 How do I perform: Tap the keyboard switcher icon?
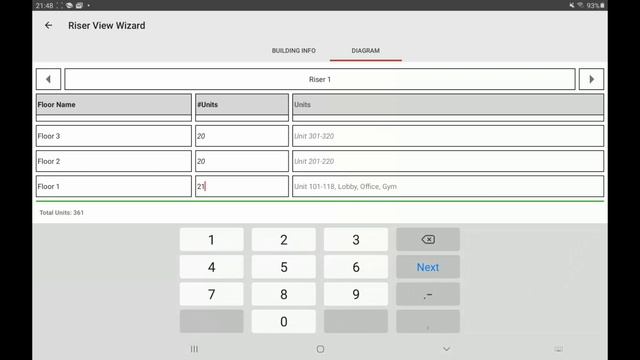click(x=559, y=349)
